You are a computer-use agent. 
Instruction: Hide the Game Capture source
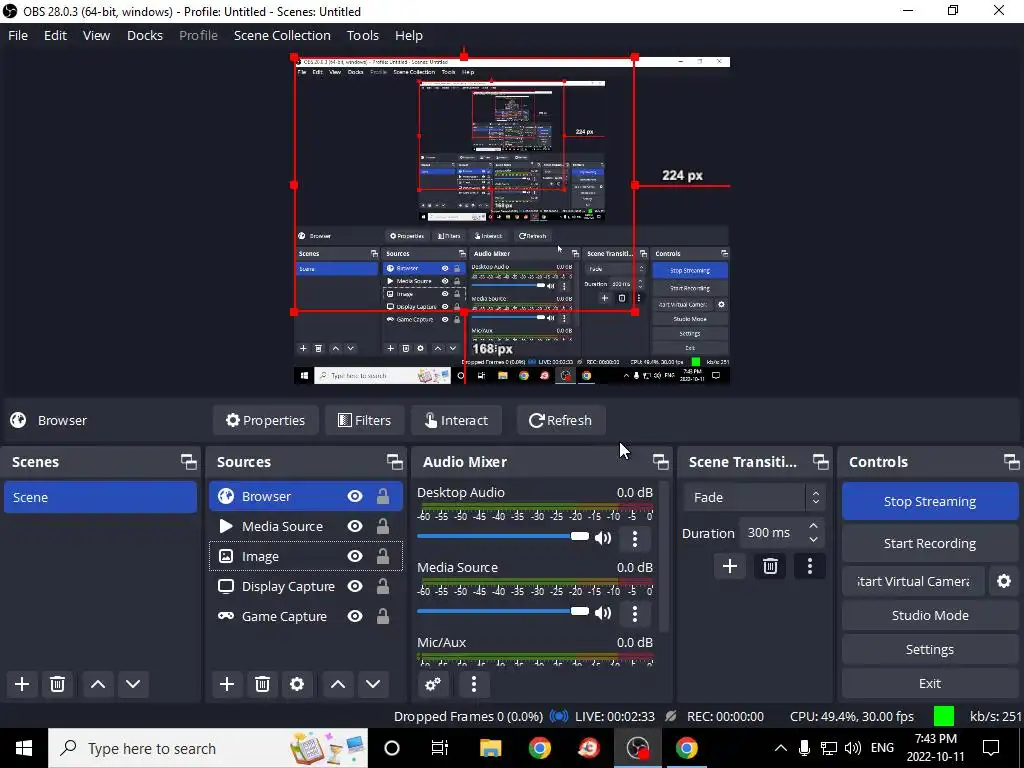pos(355,616)
